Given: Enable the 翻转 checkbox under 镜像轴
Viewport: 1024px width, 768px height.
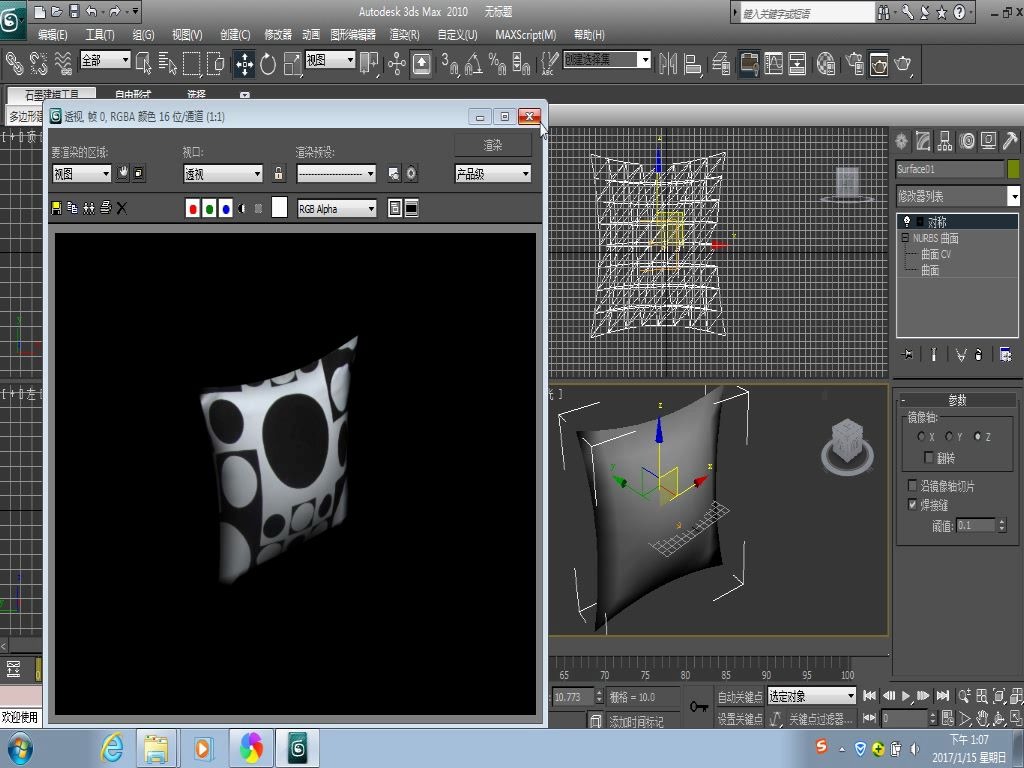Looking at the screenshot, I should (x=929, y=457).
